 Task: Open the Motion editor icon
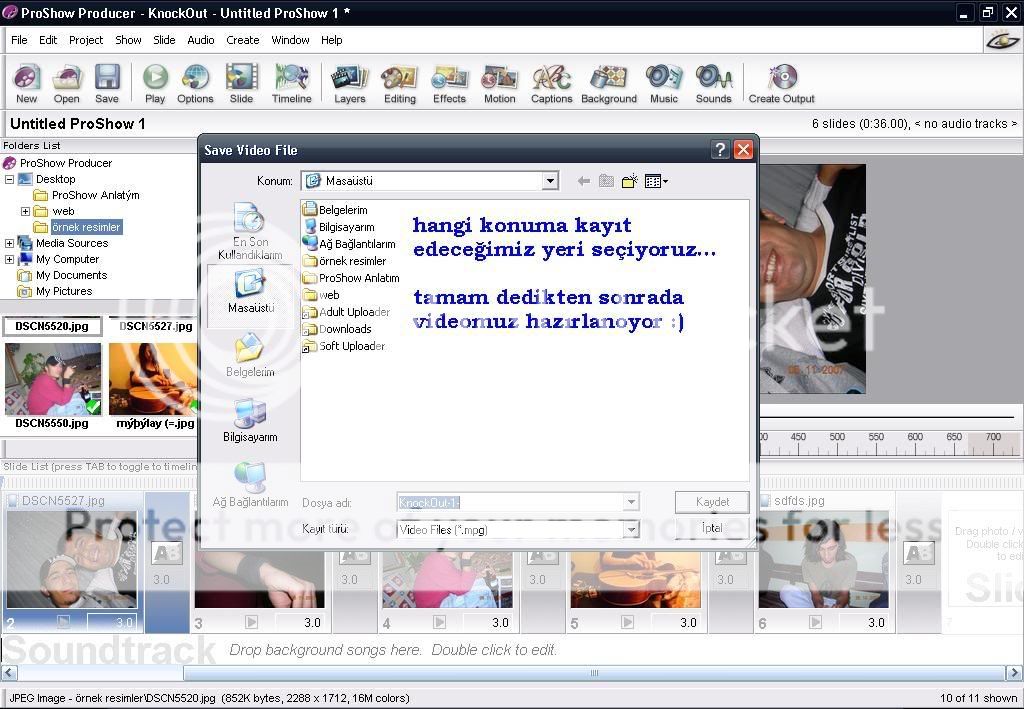point(500,78)
